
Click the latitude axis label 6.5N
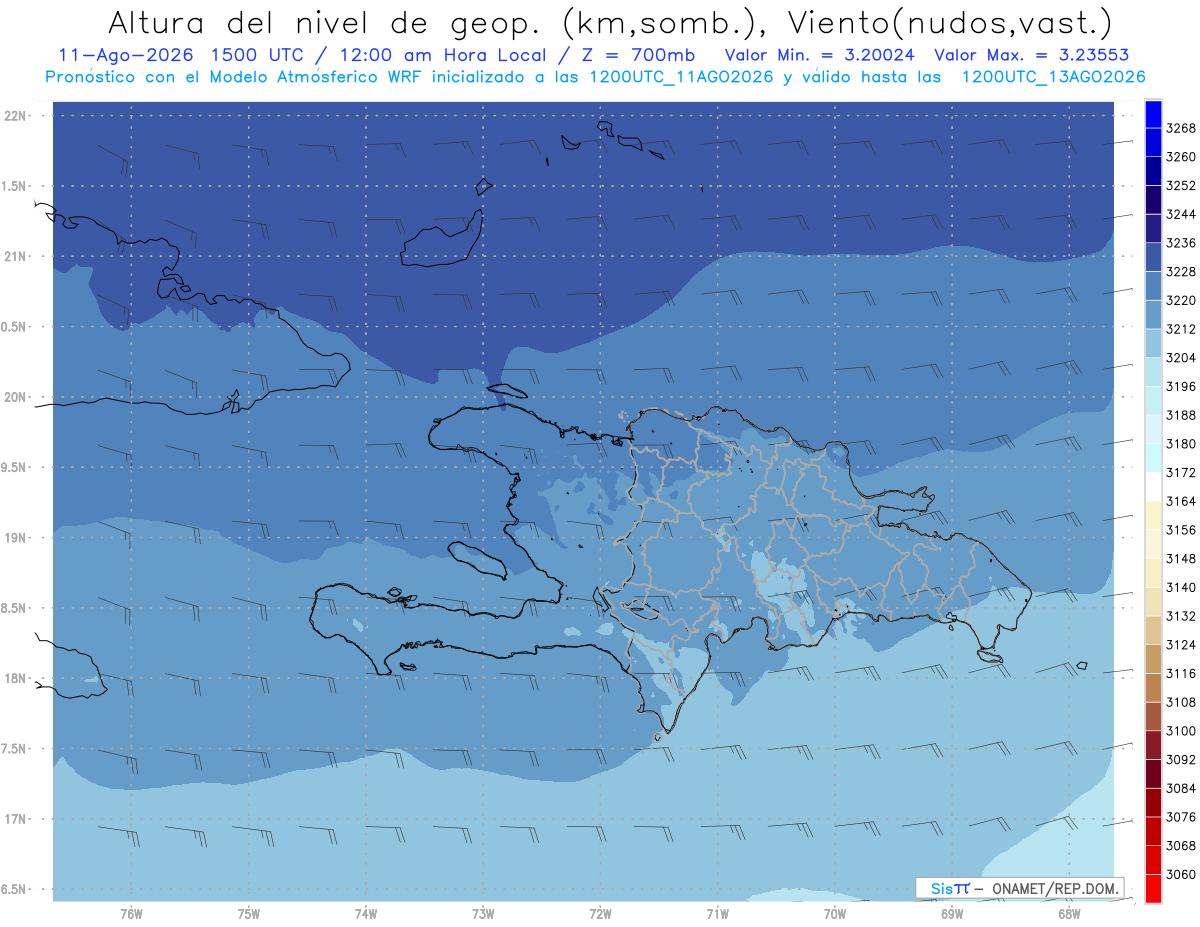click(x=14, y=890)
